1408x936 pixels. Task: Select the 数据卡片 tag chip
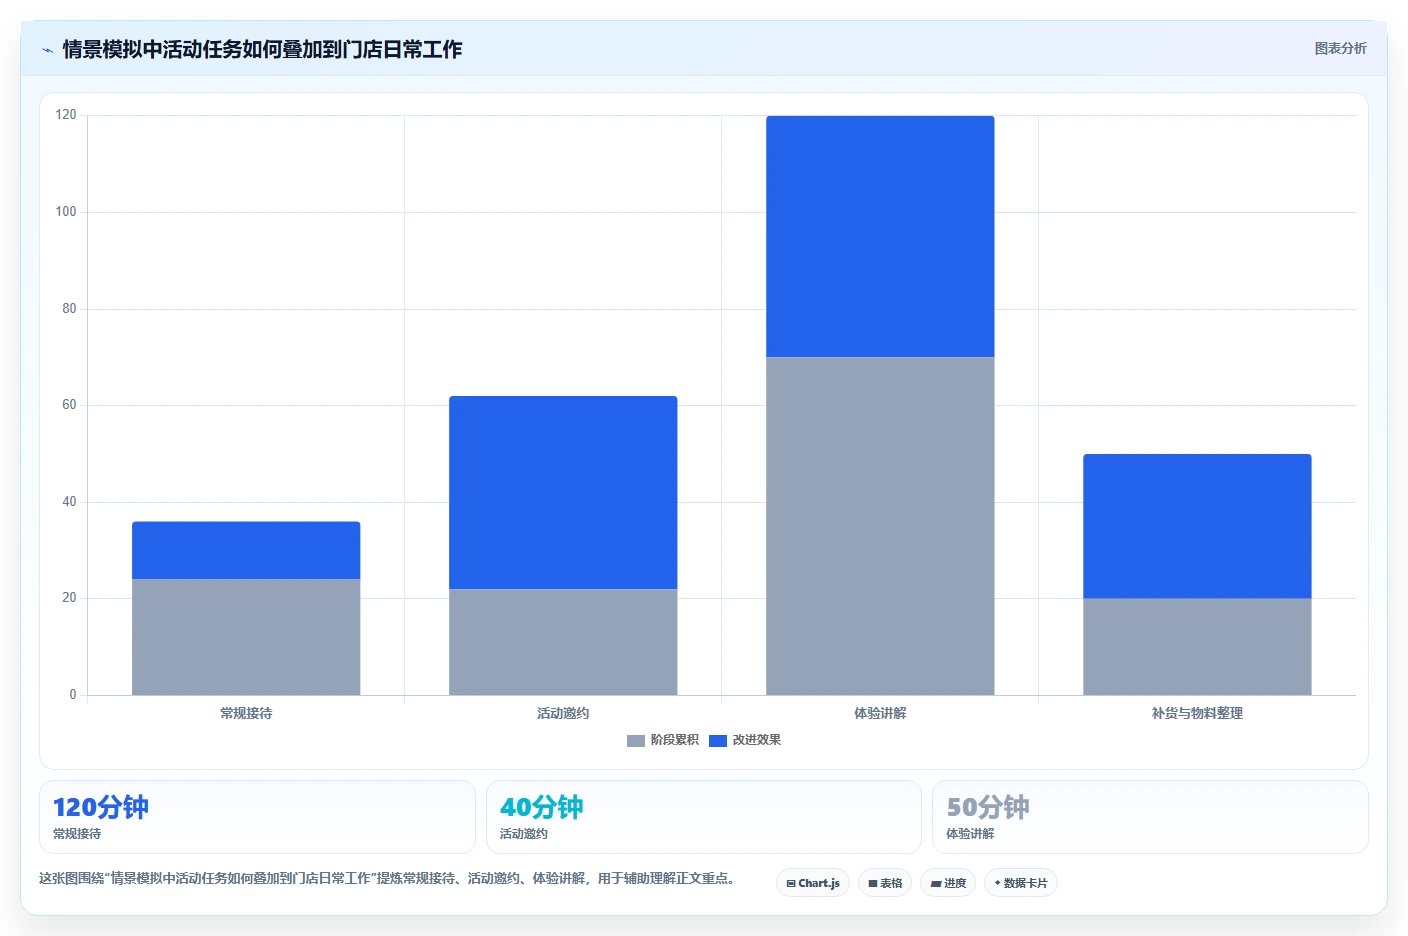[x=1021, y=883]
